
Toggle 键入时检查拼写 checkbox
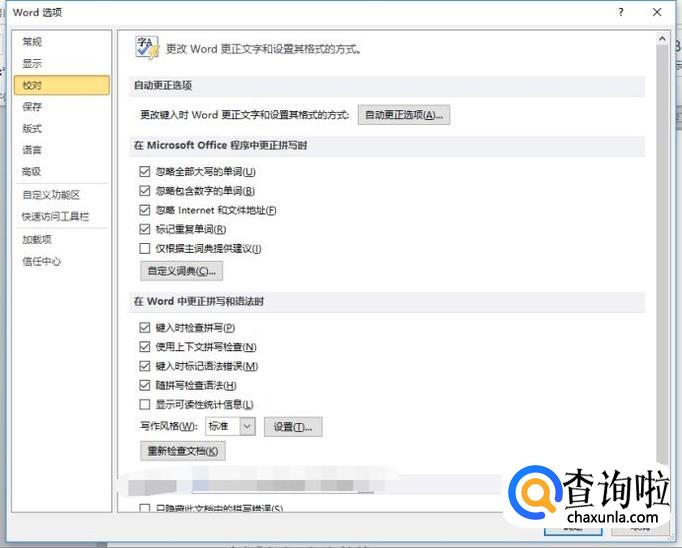pos(144,327)
